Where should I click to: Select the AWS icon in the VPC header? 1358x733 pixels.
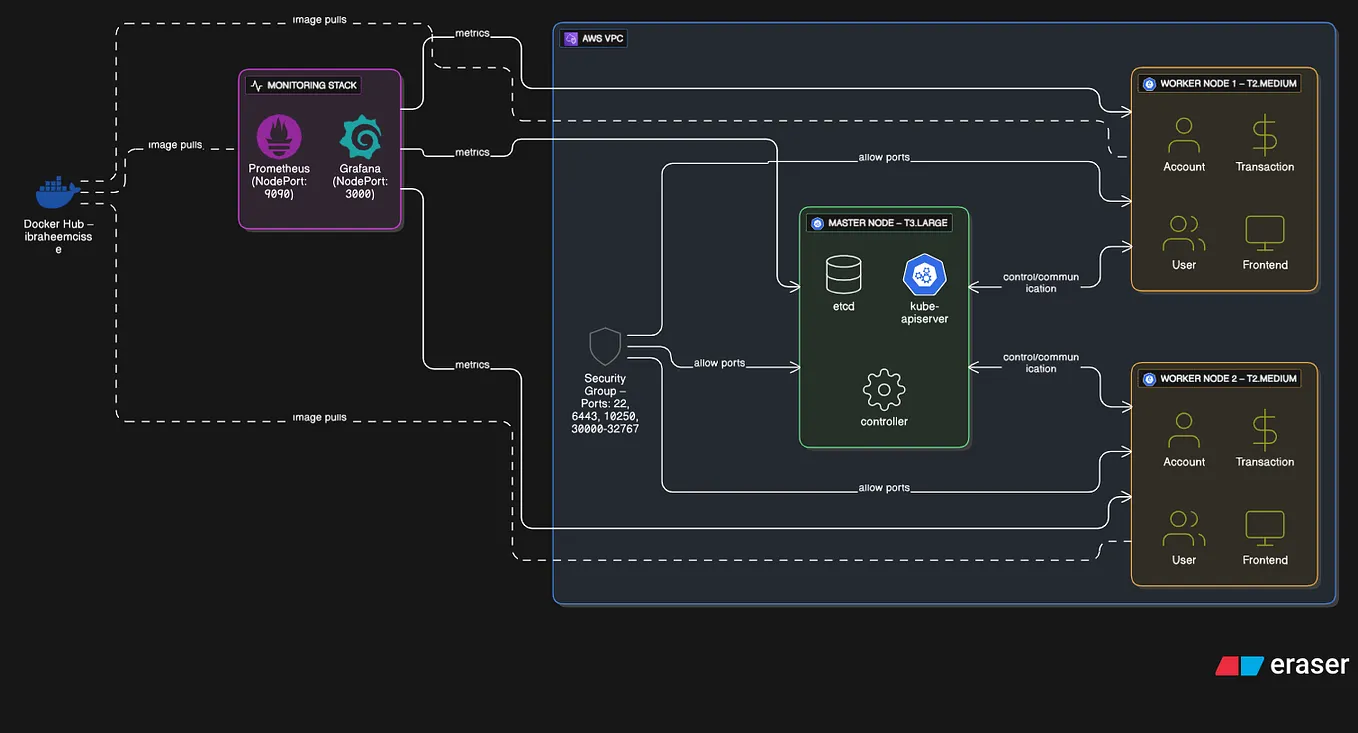pos(570,38)
